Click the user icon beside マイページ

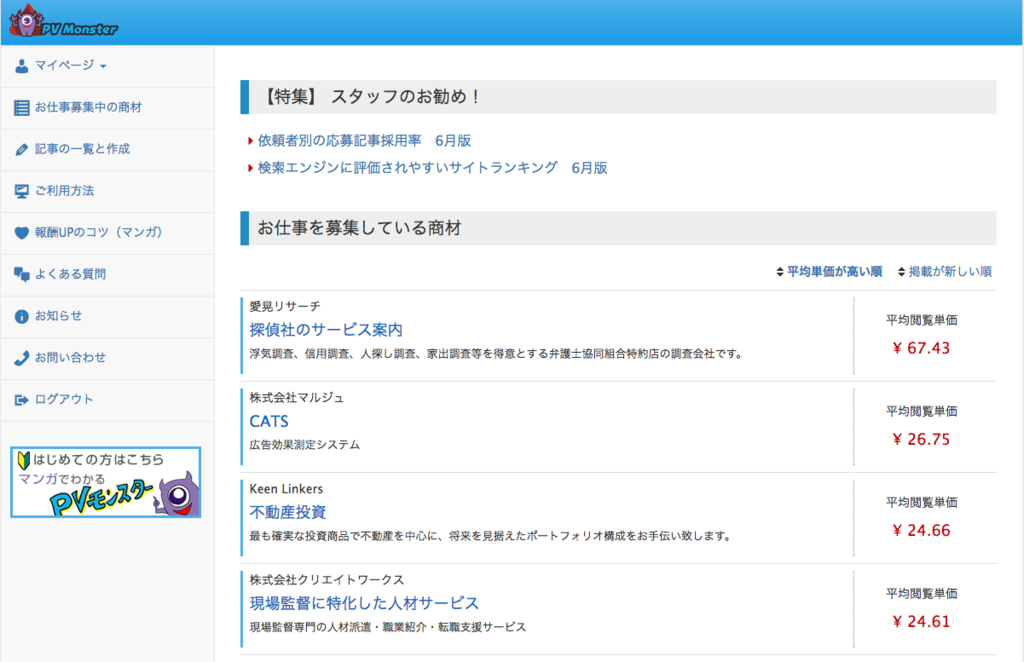tap(22, 66)
